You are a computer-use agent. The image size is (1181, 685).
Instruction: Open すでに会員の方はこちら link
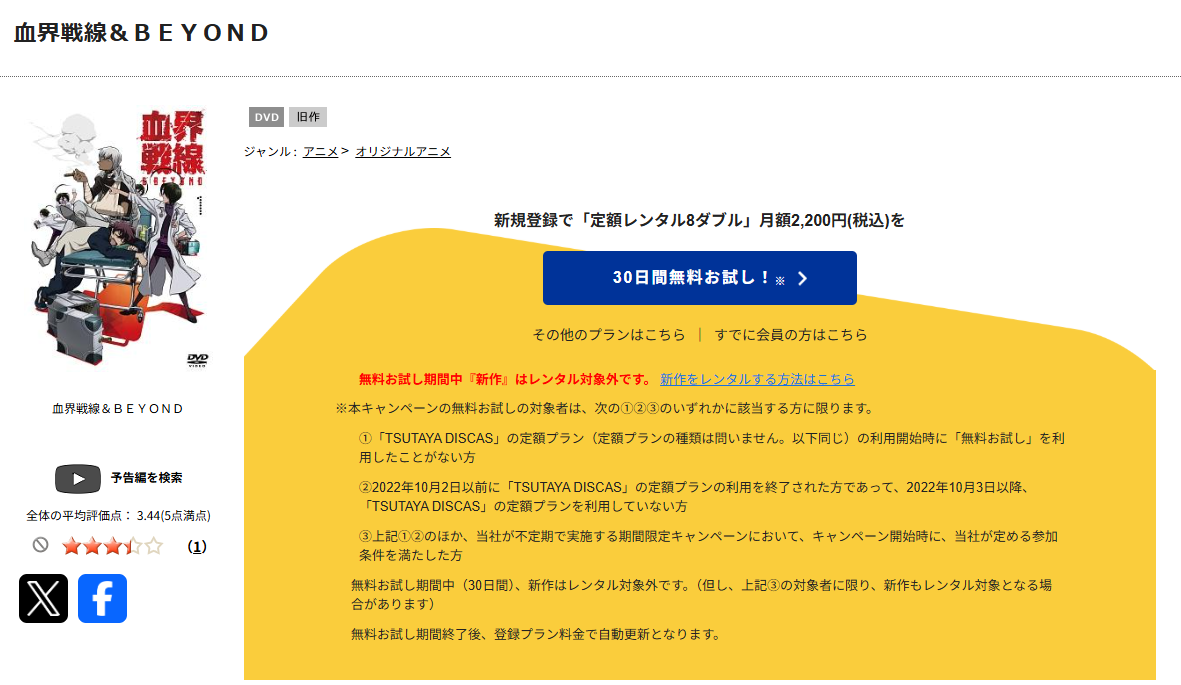coord(791,335)
